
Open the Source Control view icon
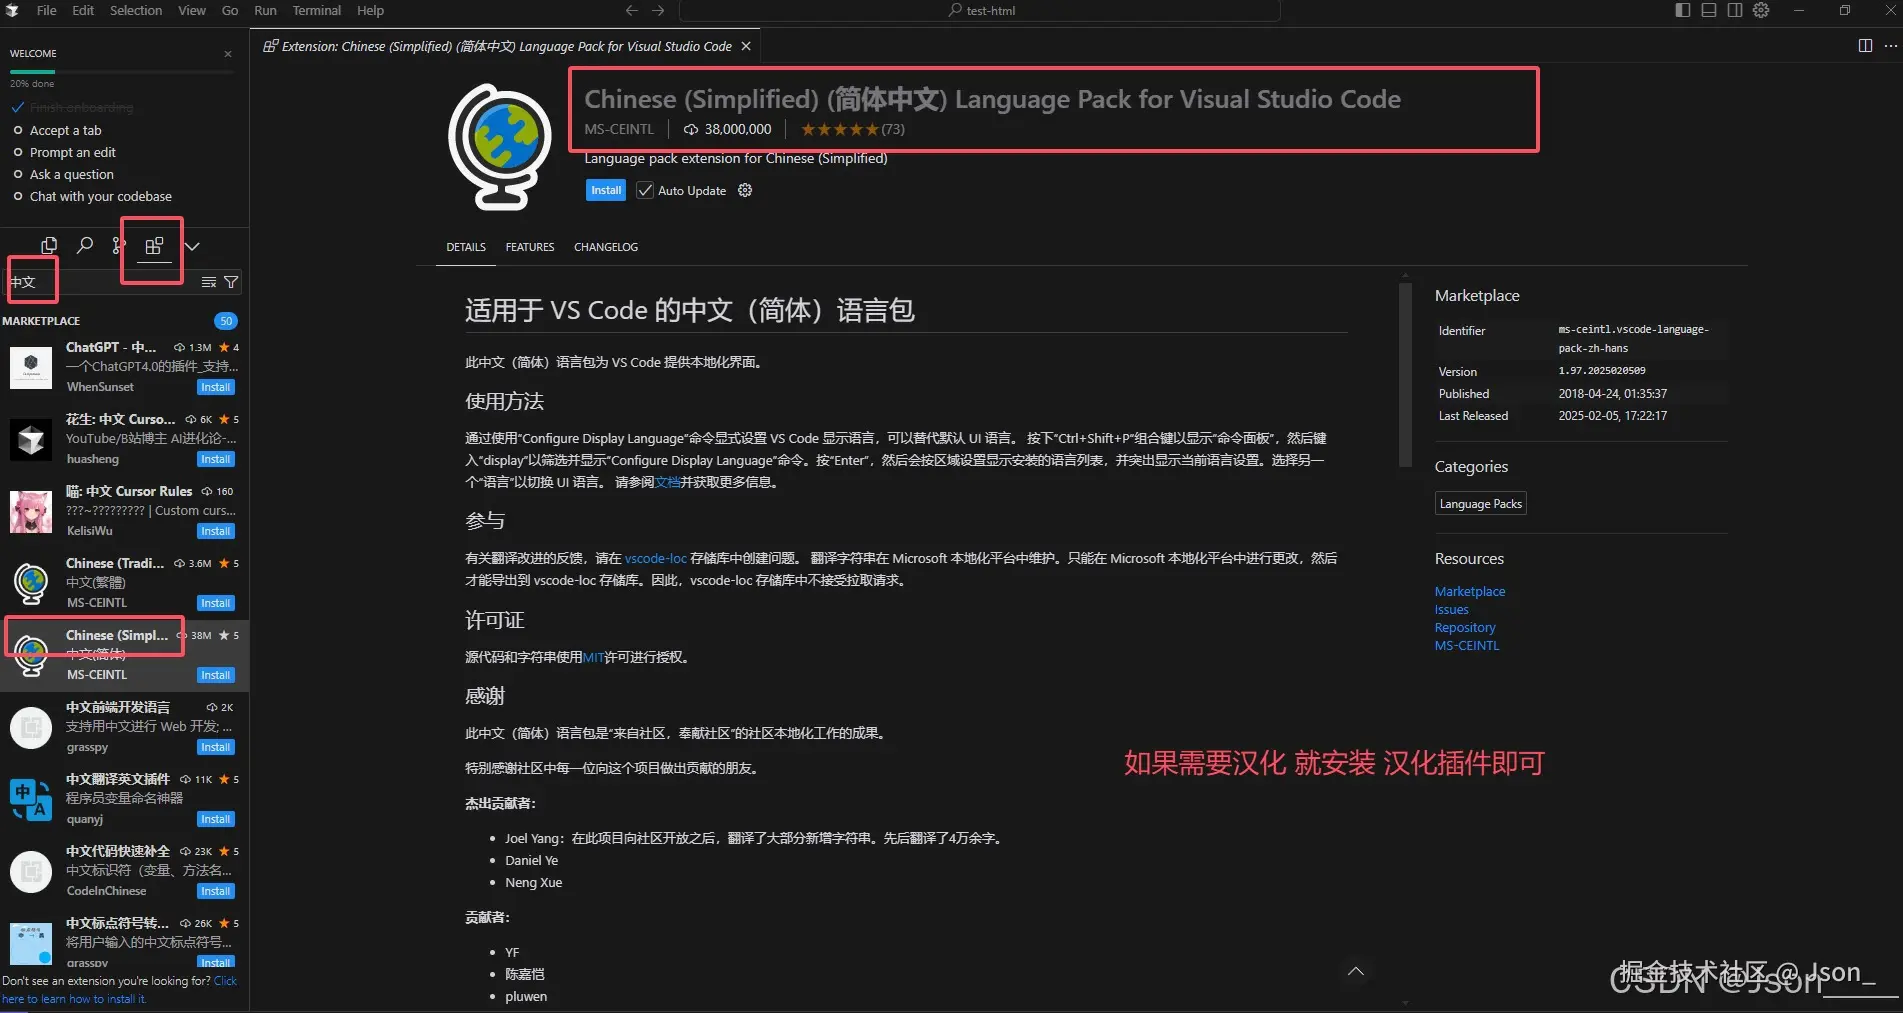coord(118,245)
